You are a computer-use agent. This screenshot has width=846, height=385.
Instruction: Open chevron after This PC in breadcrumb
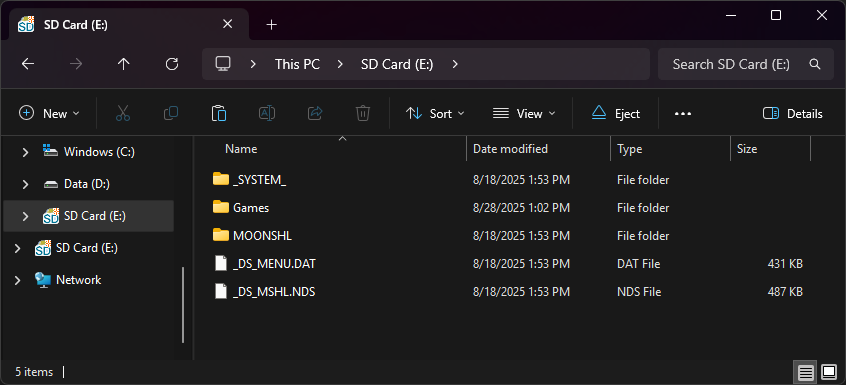pyautogui.click(x=340, y=64)
